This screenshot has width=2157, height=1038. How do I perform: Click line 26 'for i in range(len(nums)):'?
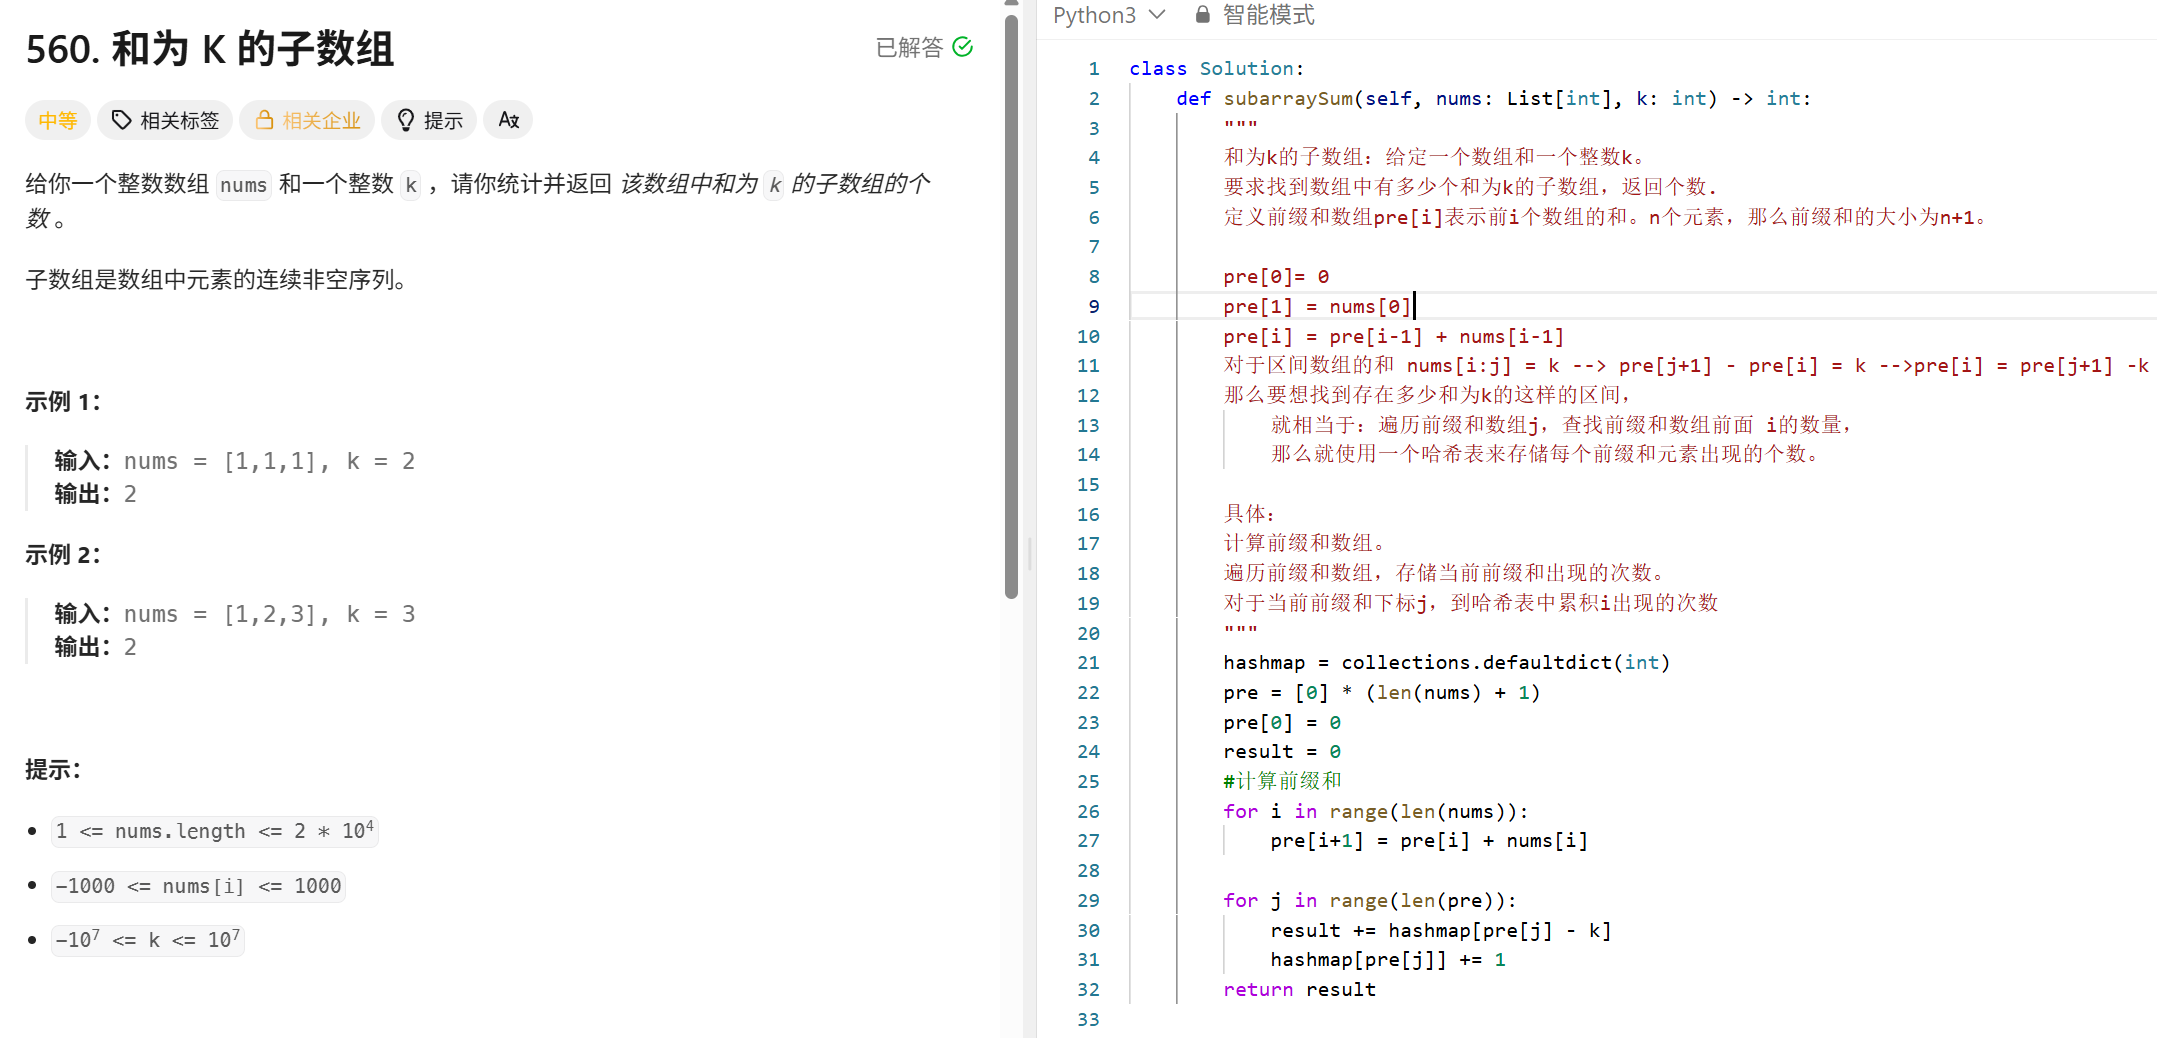click(x=1375, y=811)
